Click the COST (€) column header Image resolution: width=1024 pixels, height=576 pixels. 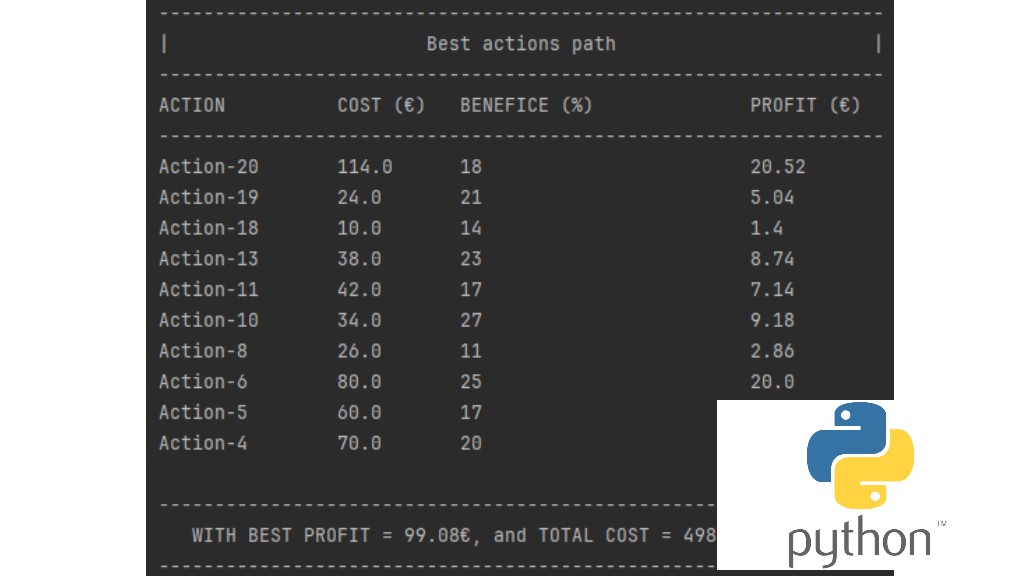coord(381,105)
